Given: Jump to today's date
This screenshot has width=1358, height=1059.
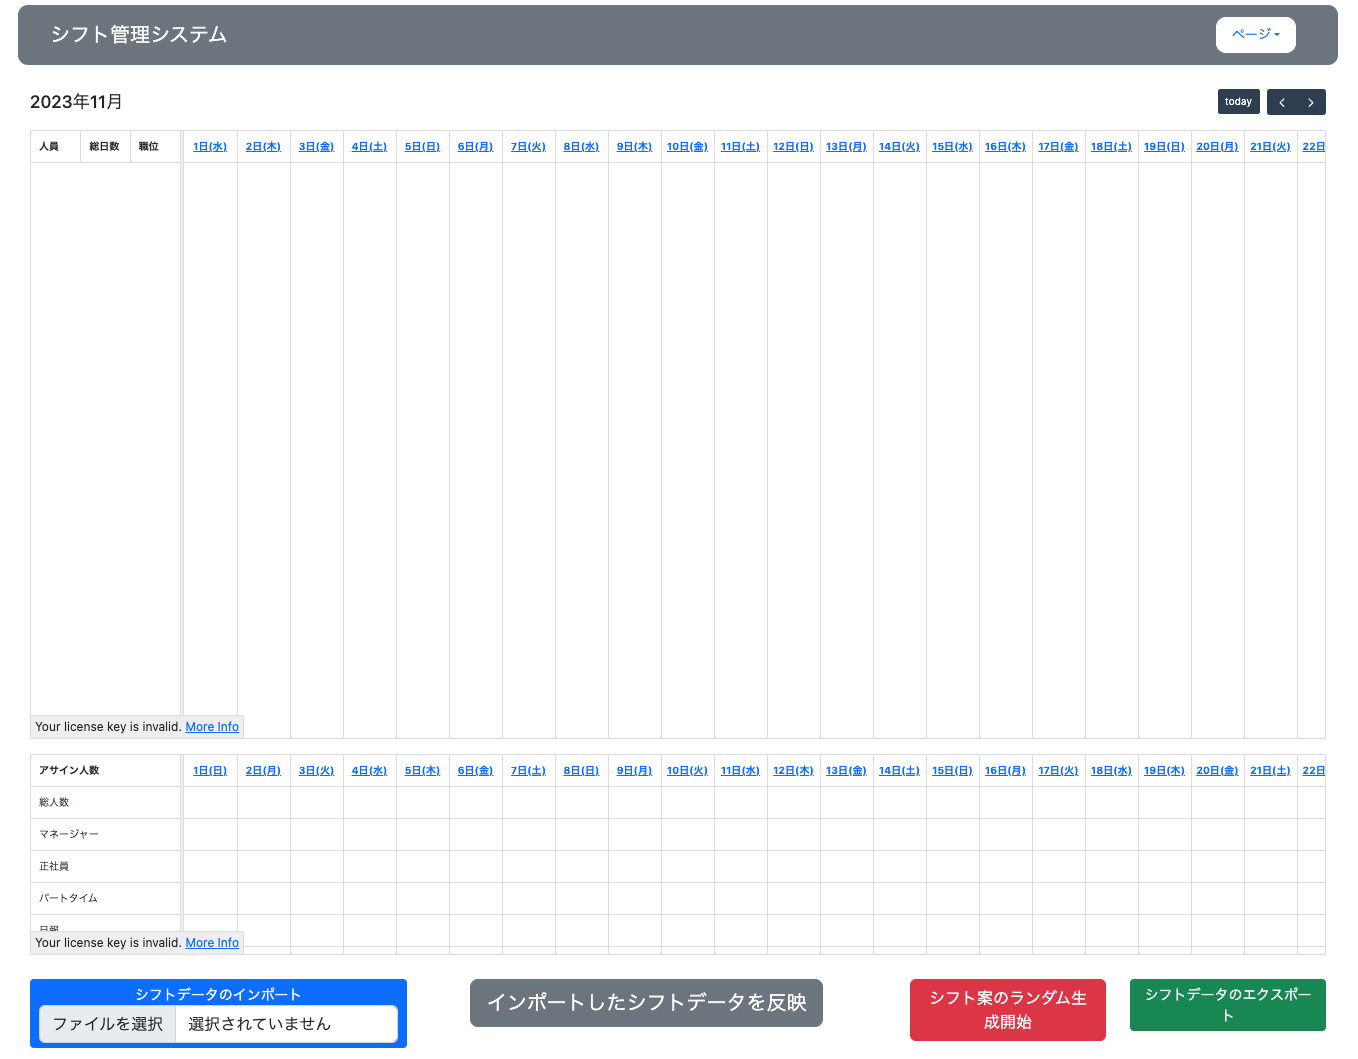Looking at the screenshot, I should pos(1238,102).
